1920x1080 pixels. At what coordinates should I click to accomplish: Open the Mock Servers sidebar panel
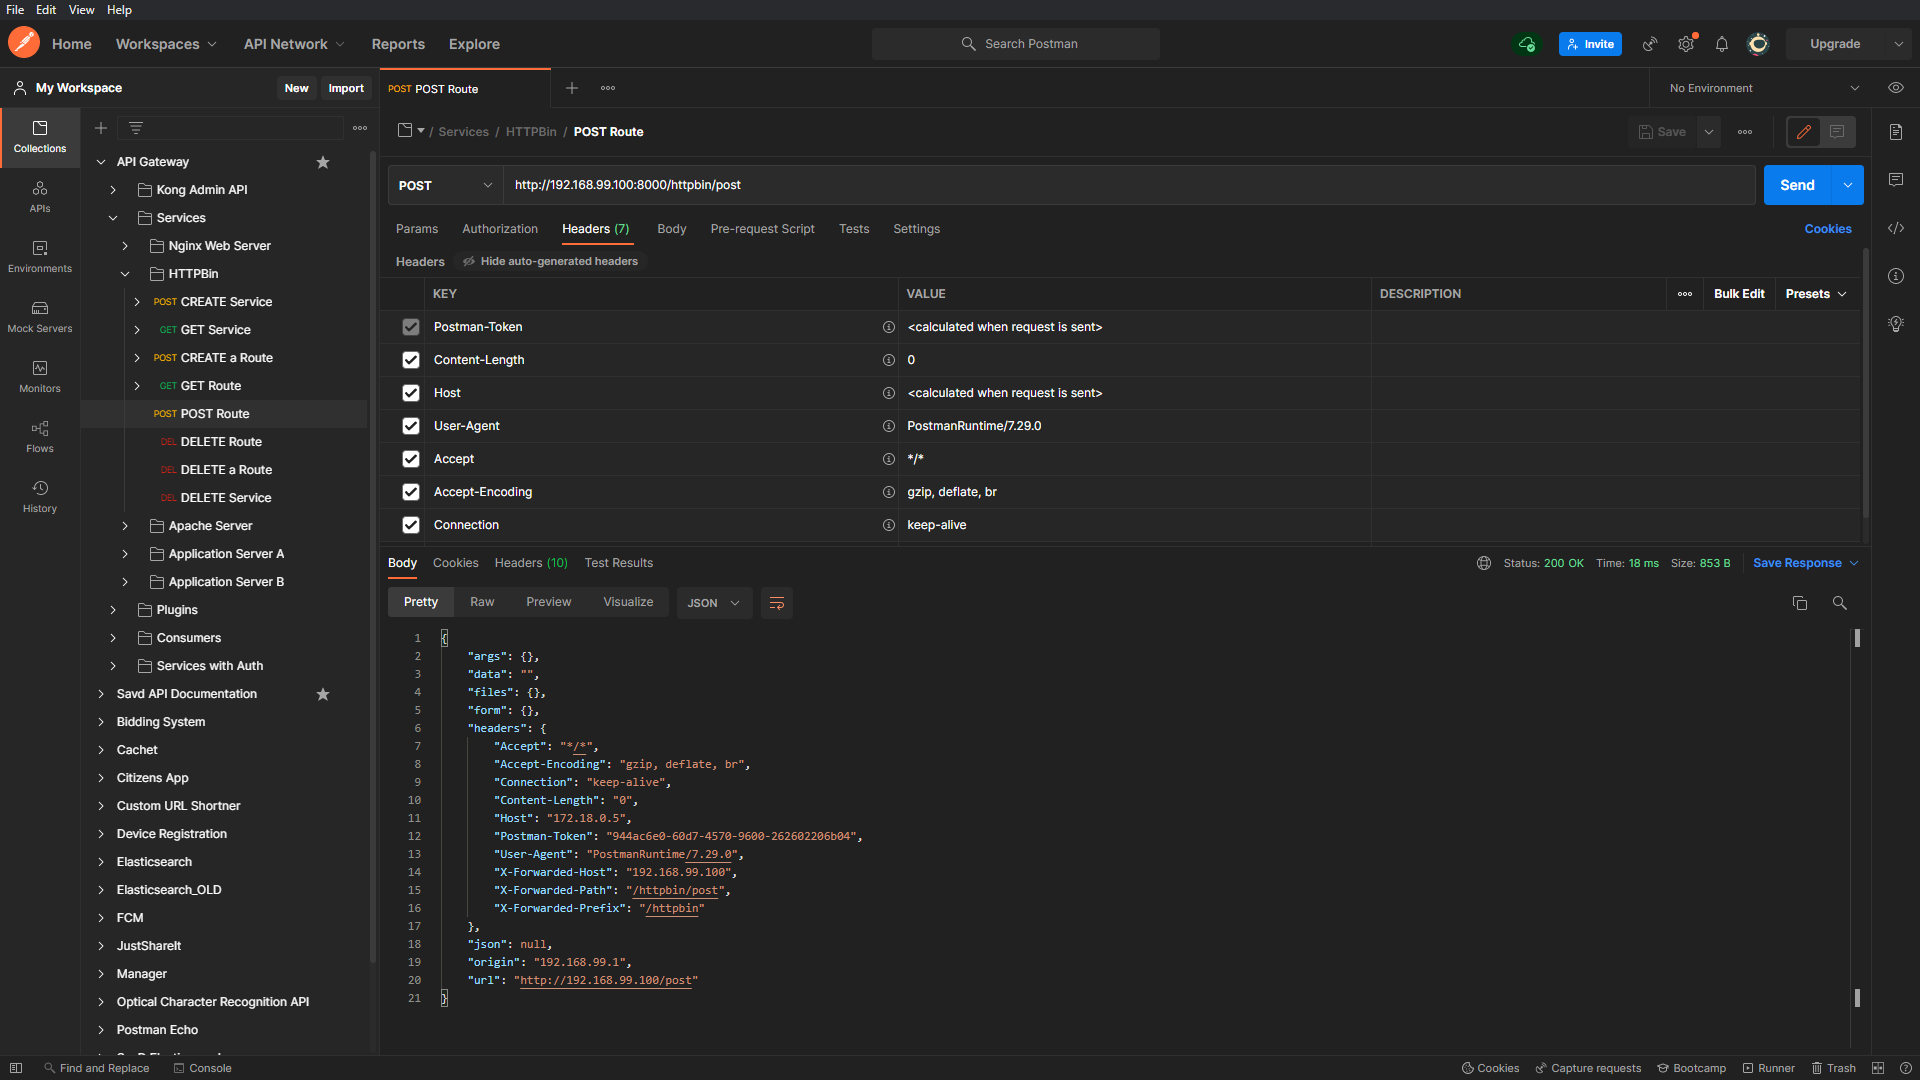(40, 316)
